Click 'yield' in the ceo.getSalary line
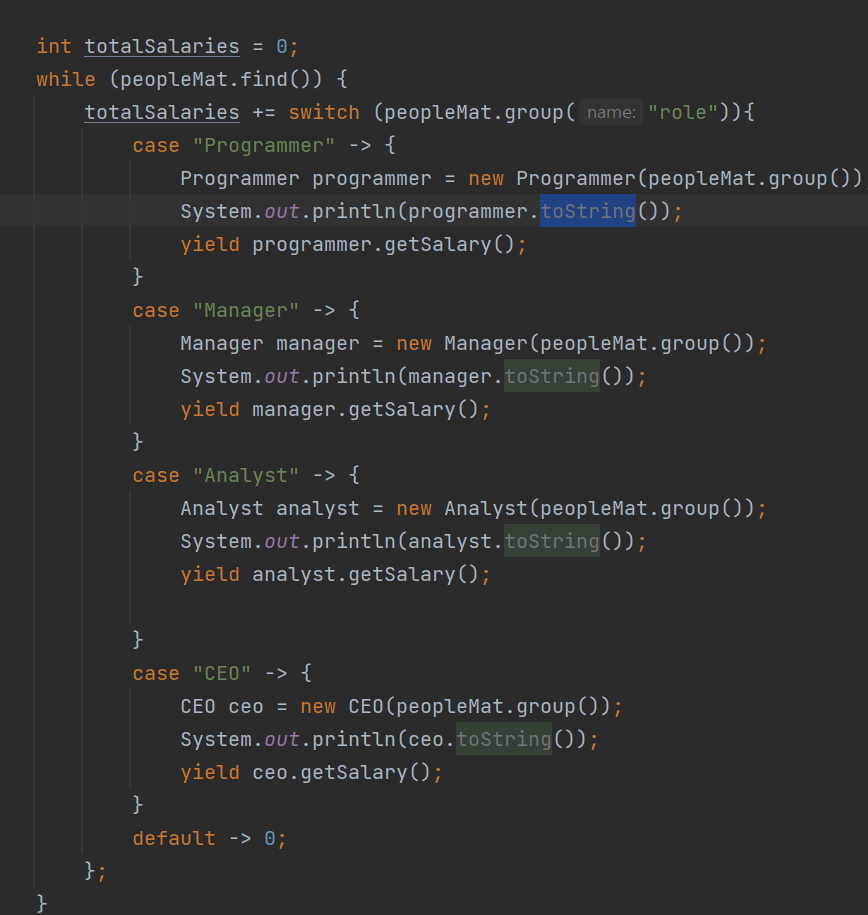Image resolution: width=868 pixels, height=915 pixels. (210, 772)
